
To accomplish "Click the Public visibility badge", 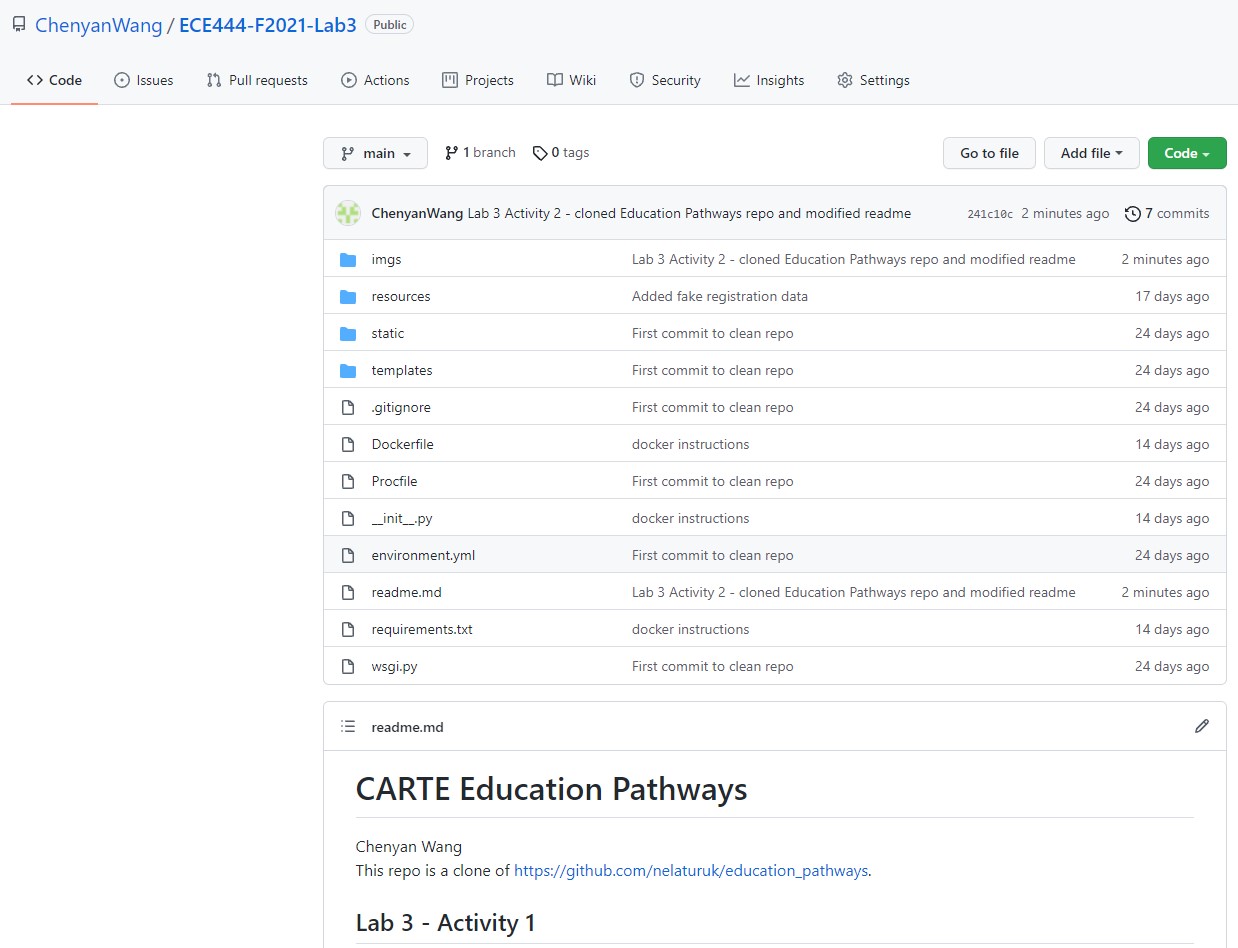I will pos(389,25).
